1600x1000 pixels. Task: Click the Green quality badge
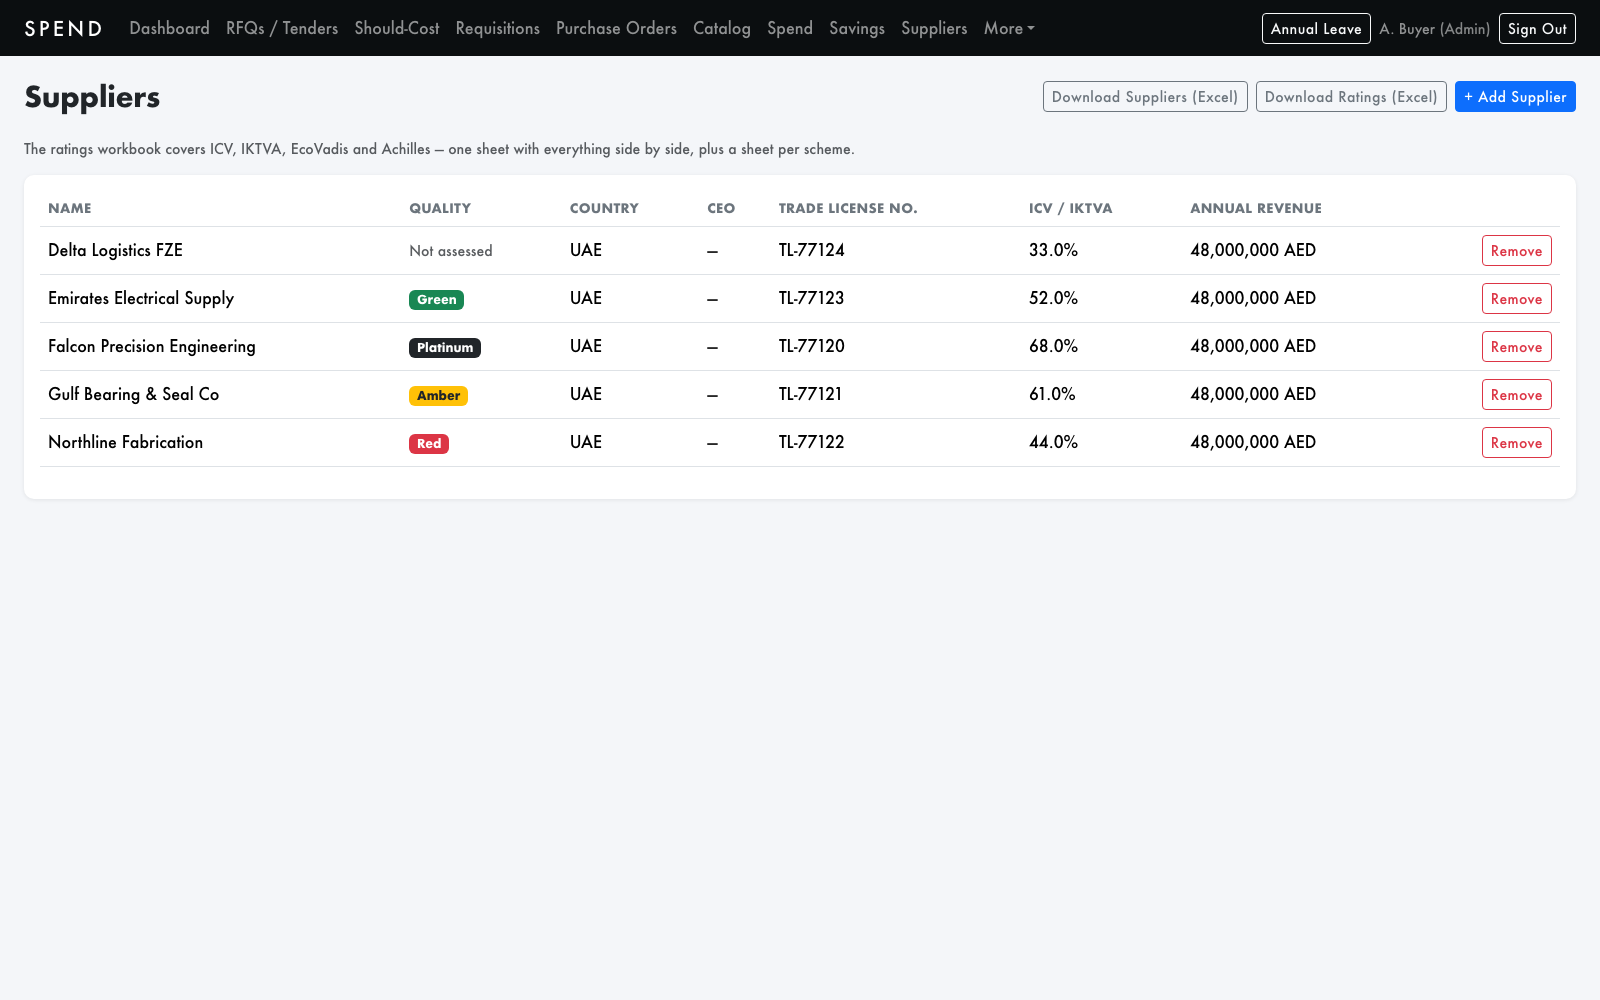coord(436,299)
